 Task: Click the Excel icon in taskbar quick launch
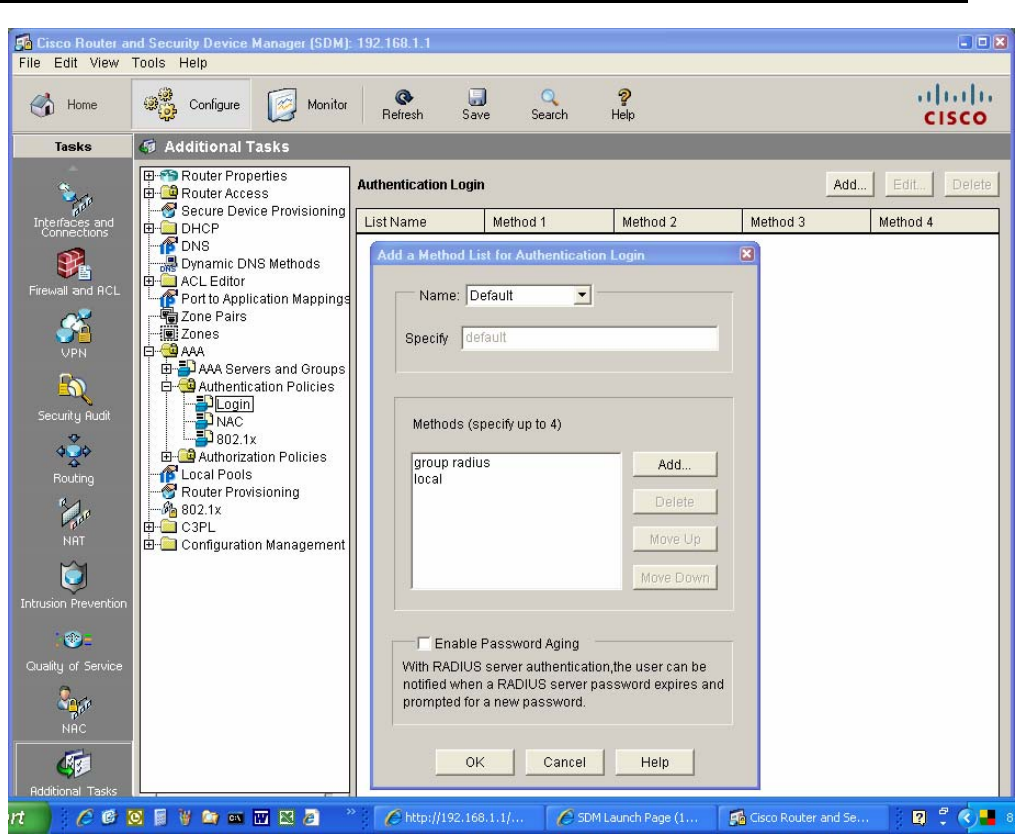286,818
